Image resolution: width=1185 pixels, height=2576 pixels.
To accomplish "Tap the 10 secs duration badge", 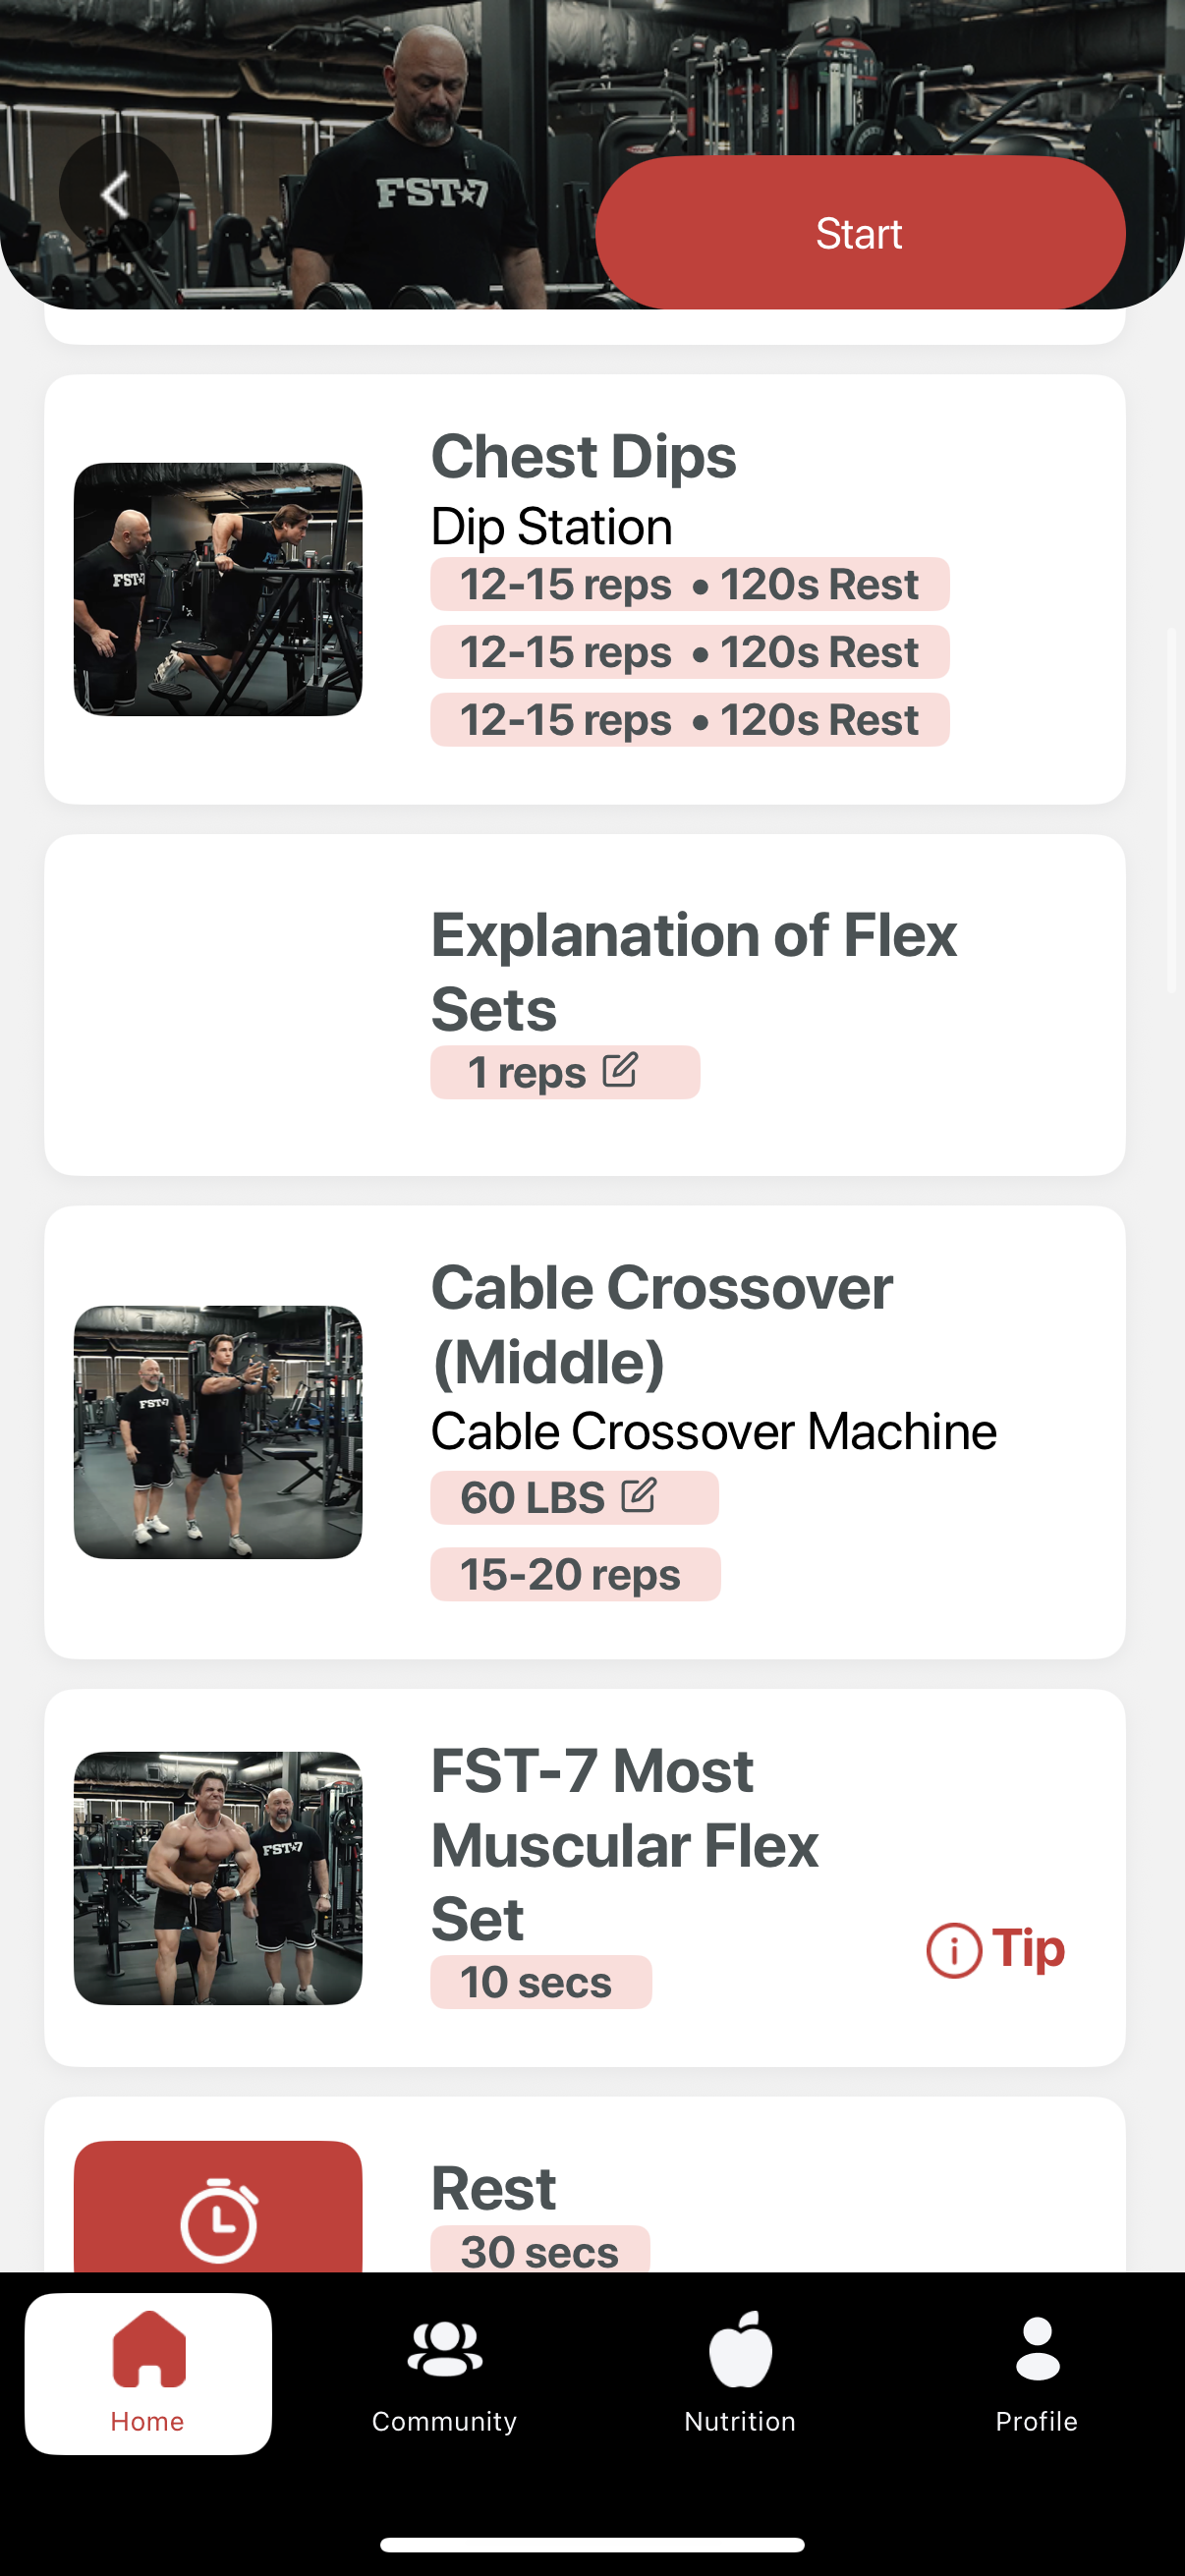I will click(540, 1982).
